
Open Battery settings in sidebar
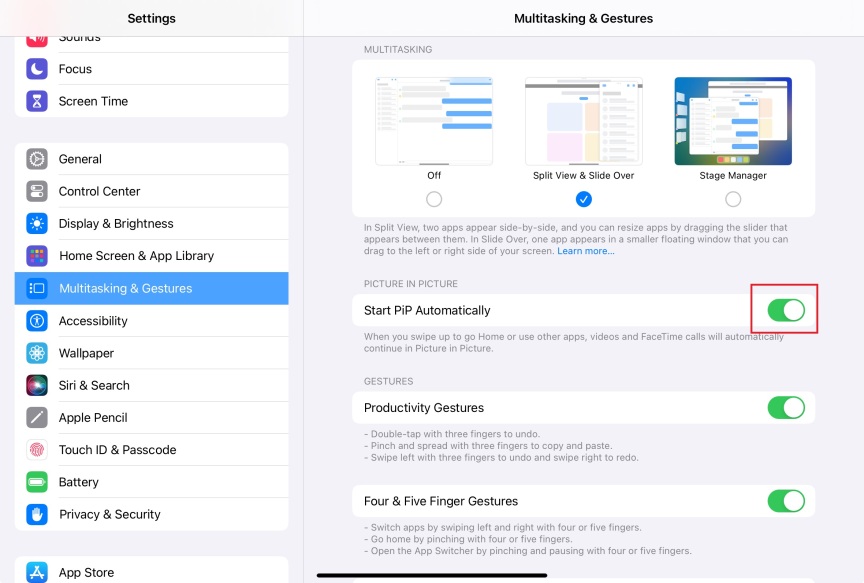tap(78, 482)
